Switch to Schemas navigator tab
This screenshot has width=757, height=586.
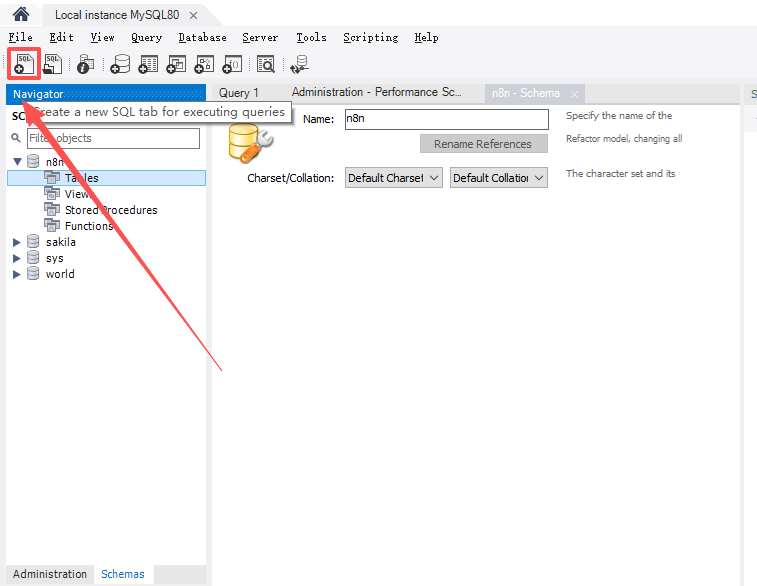(123, 574)
